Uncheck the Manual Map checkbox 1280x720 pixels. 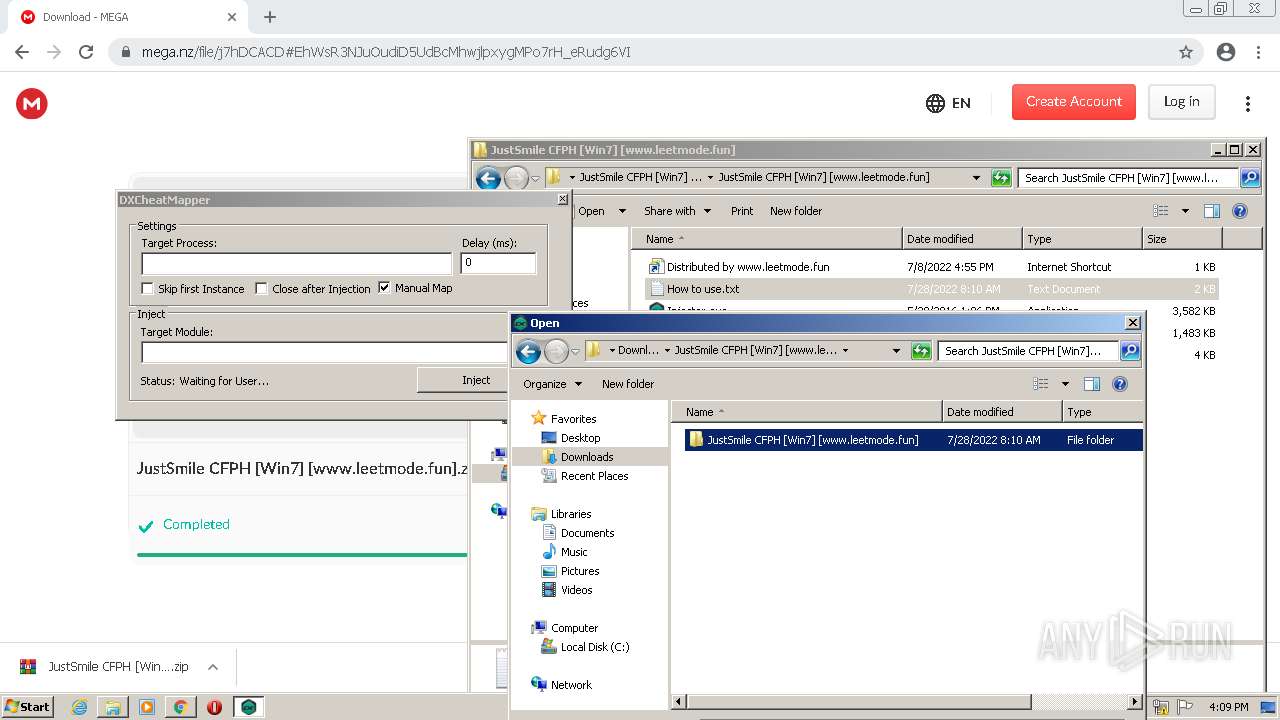pos(384,288)
